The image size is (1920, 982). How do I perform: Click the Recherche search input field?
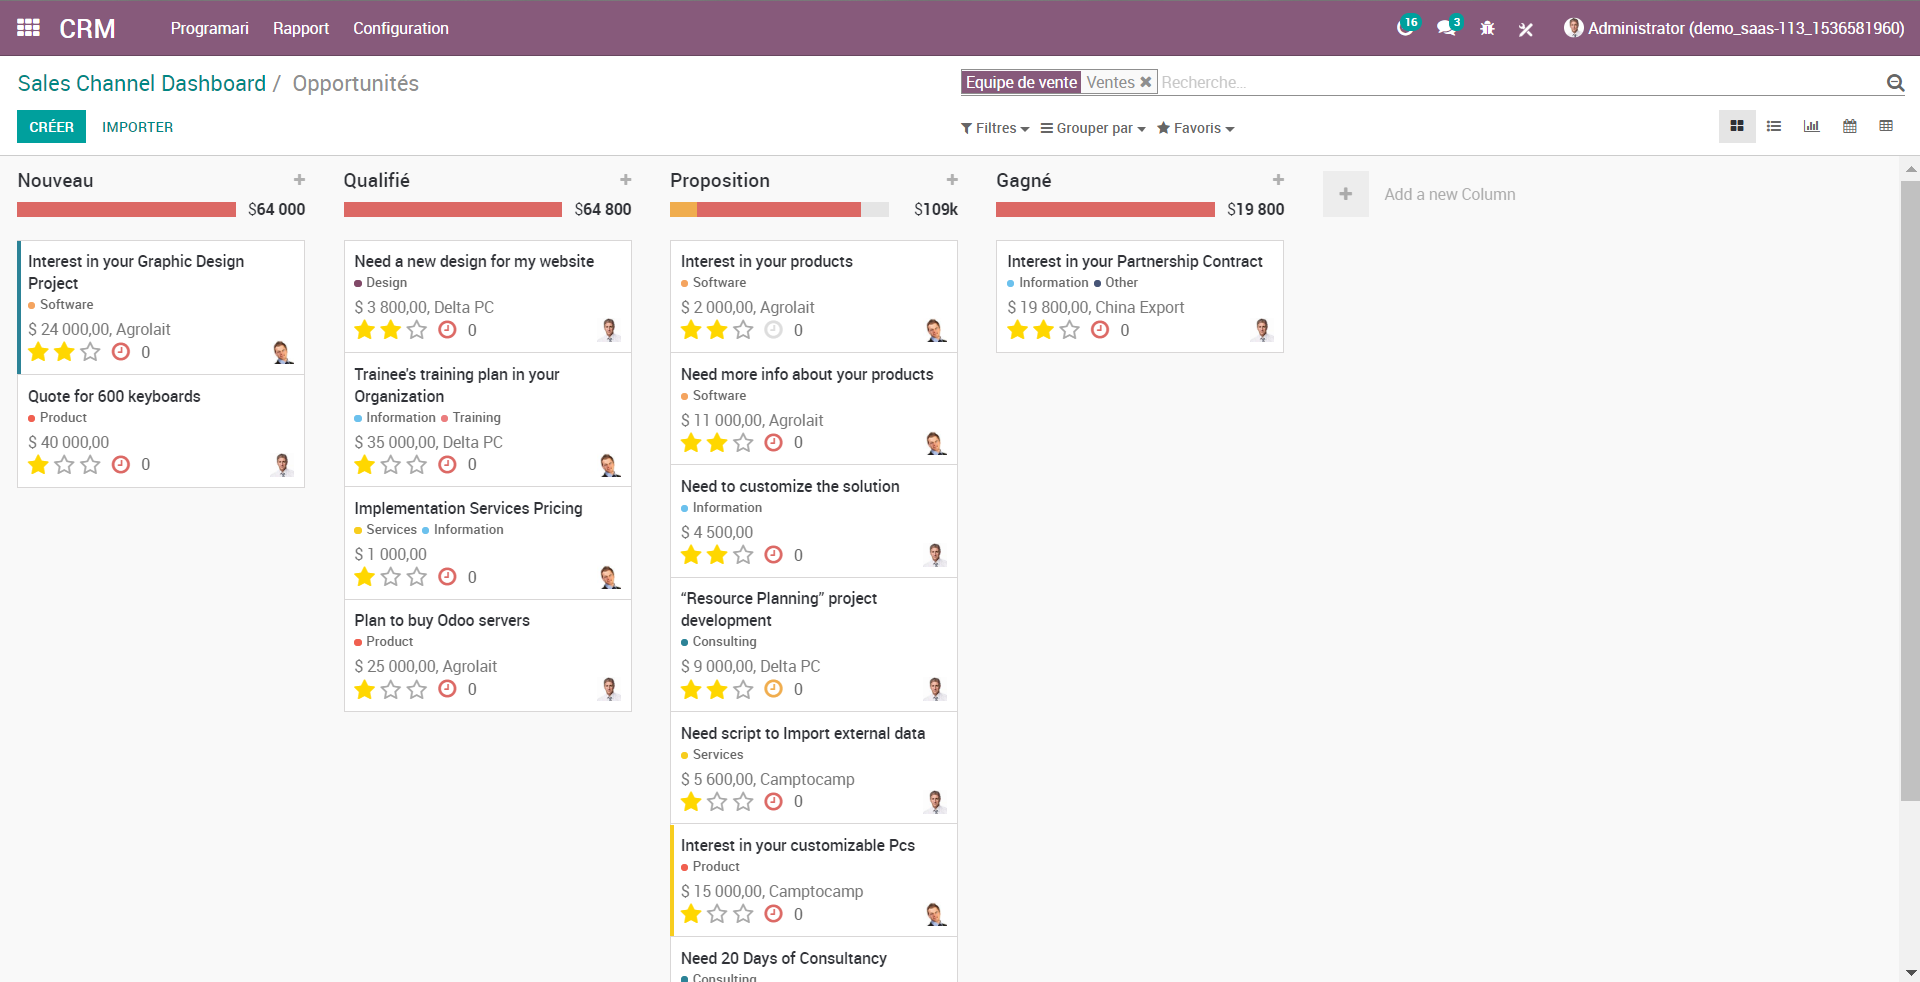[1520, 82]
